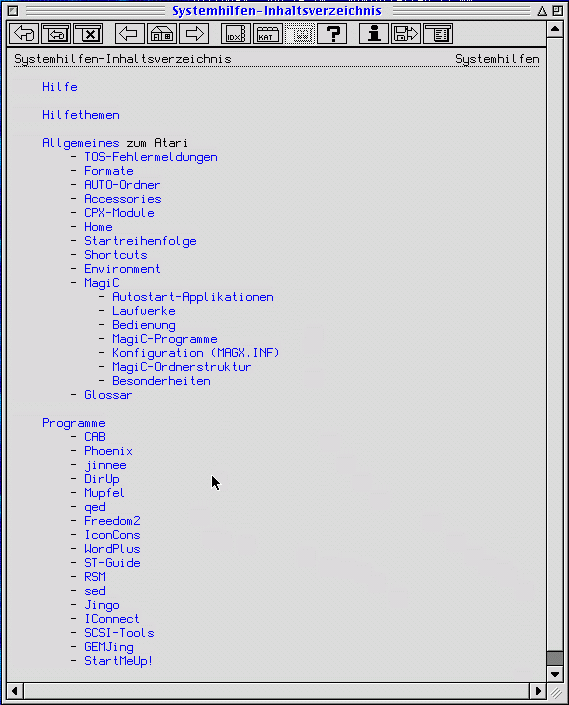Image resolution: width=569 pixels, height=705 pixels.
Task: Open the Freedom2 program help
Action: pyautogui.click(x=112, y=521)
